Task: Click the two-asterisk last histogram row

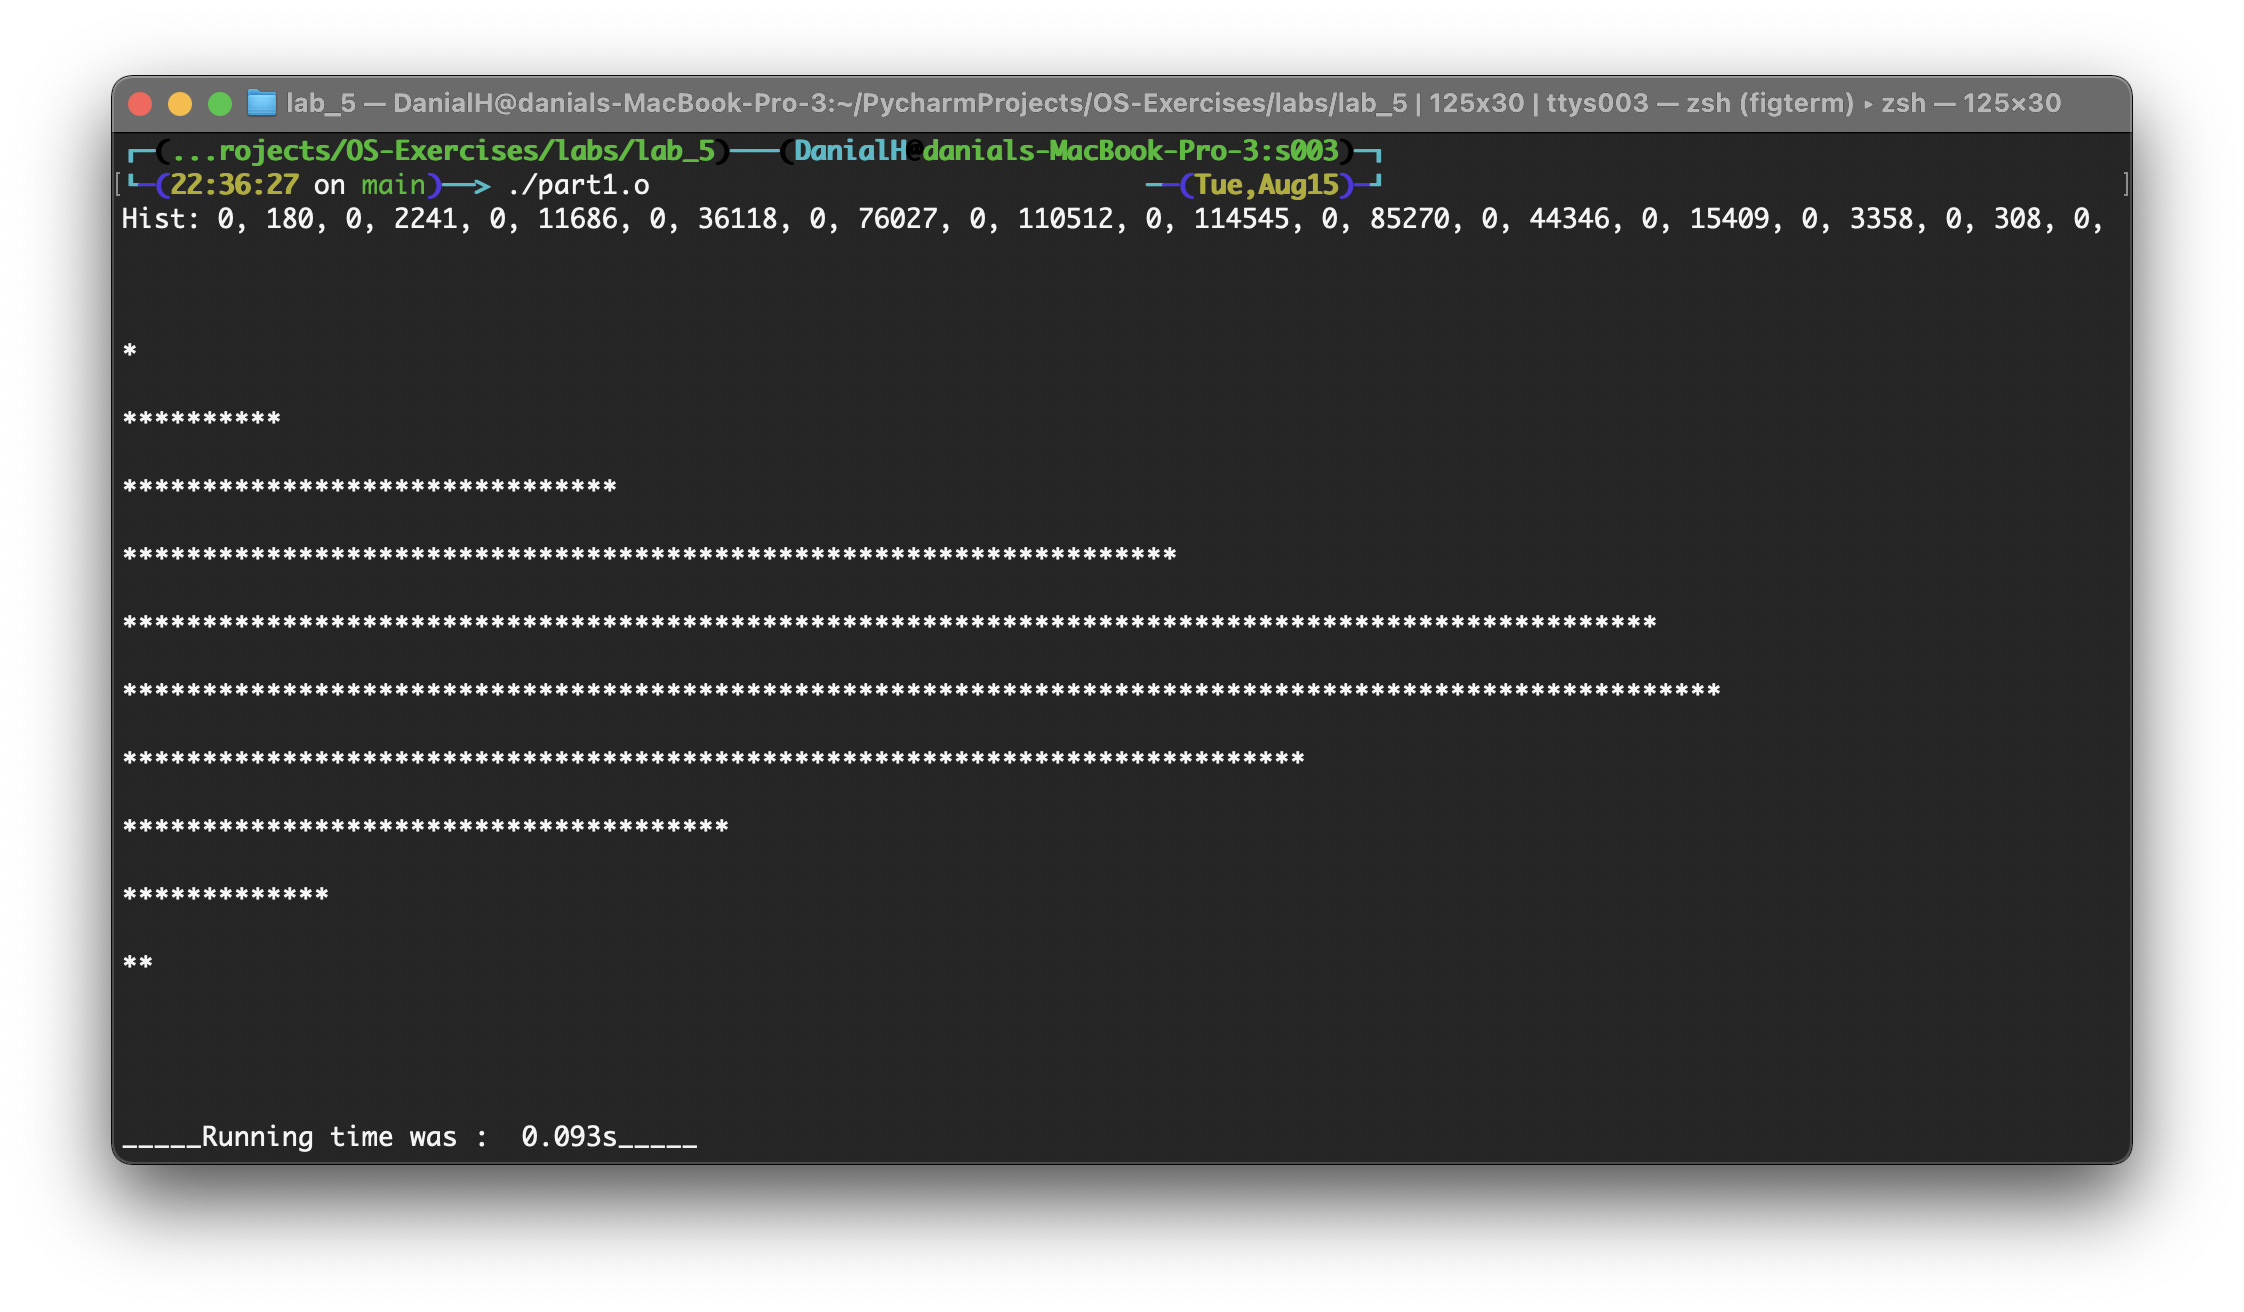Action: [138, 963]
